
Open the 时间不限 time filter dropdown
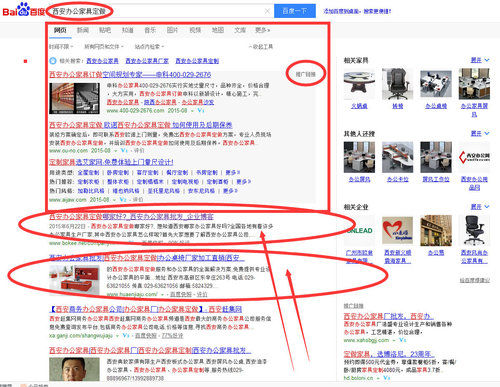click(61, 46)
